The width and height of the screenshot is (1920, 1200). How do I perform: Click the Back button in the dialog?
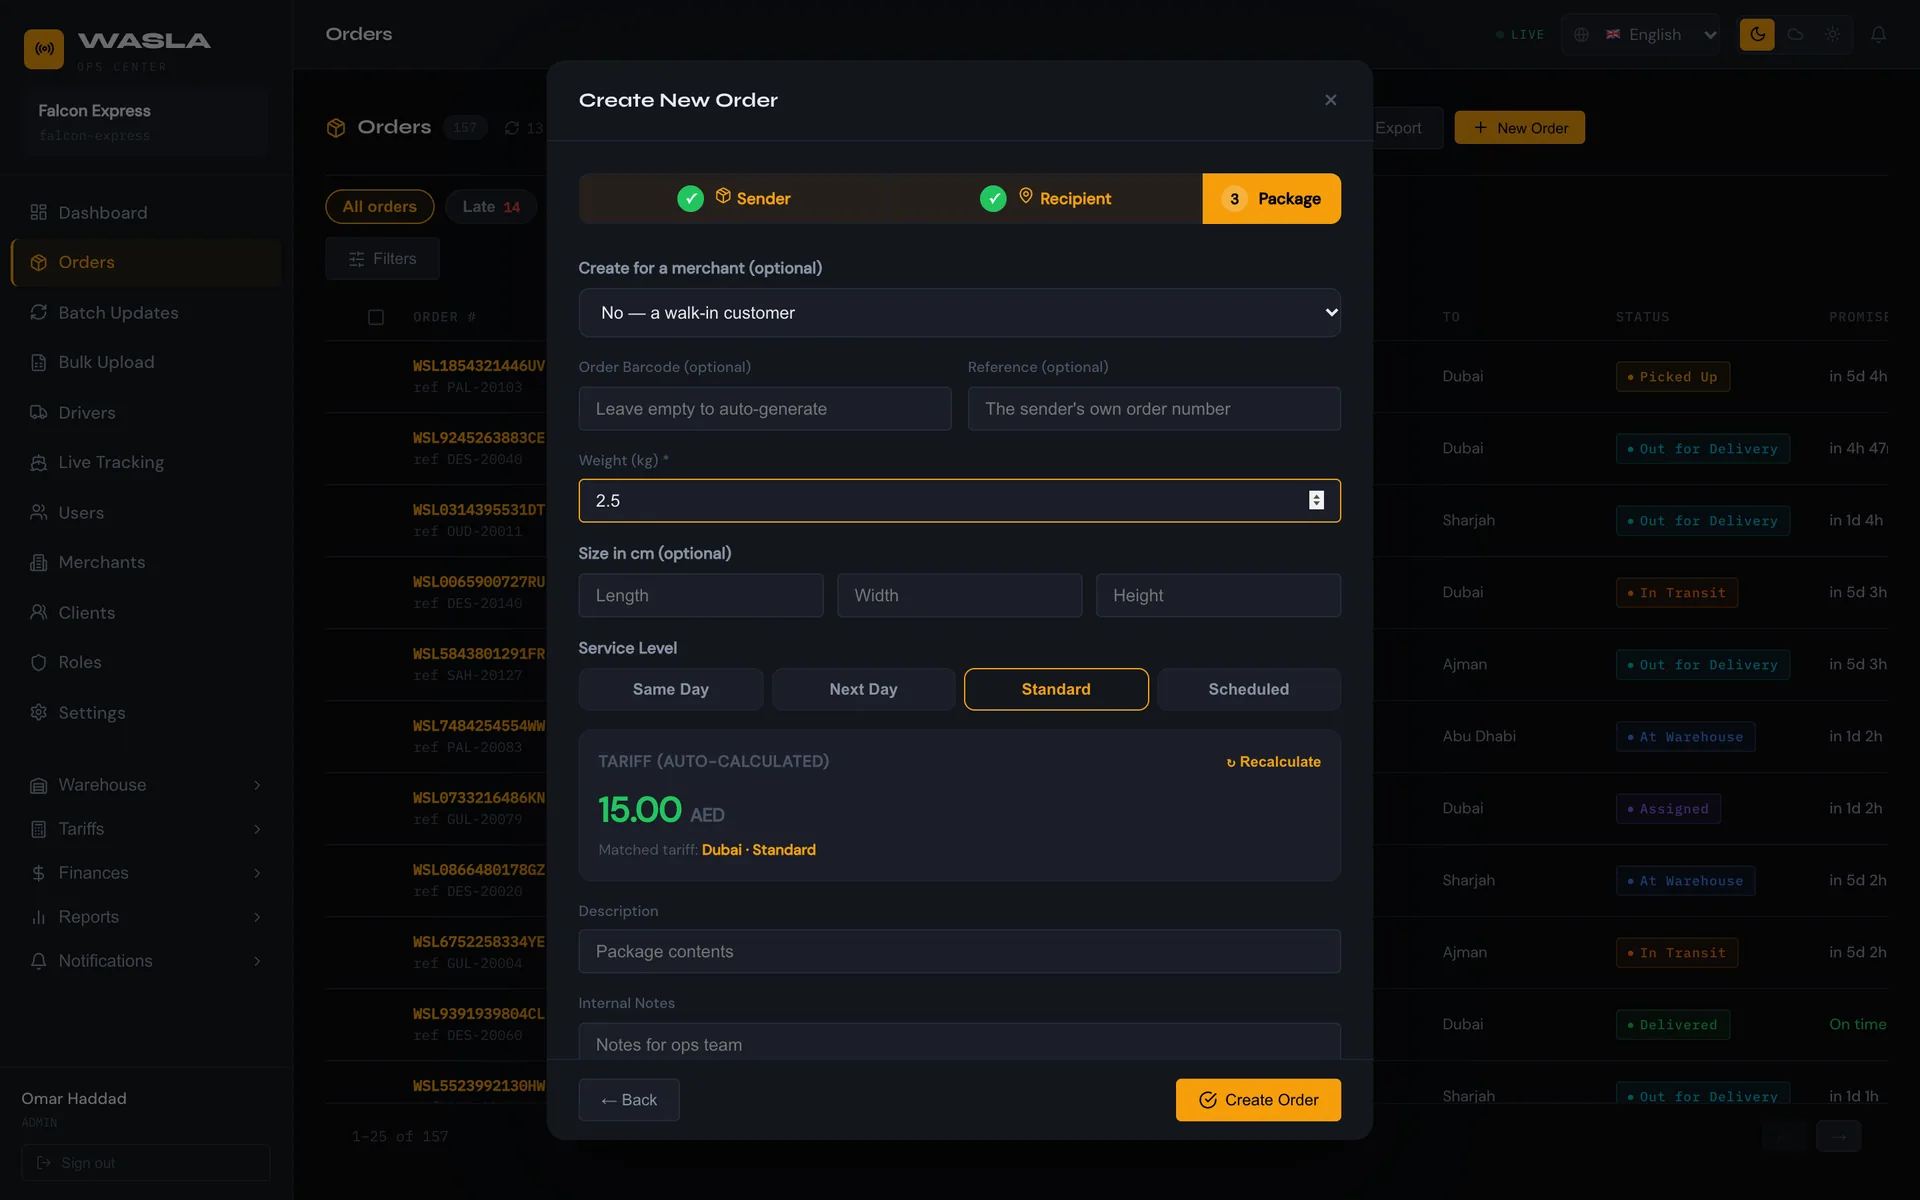629,1100
